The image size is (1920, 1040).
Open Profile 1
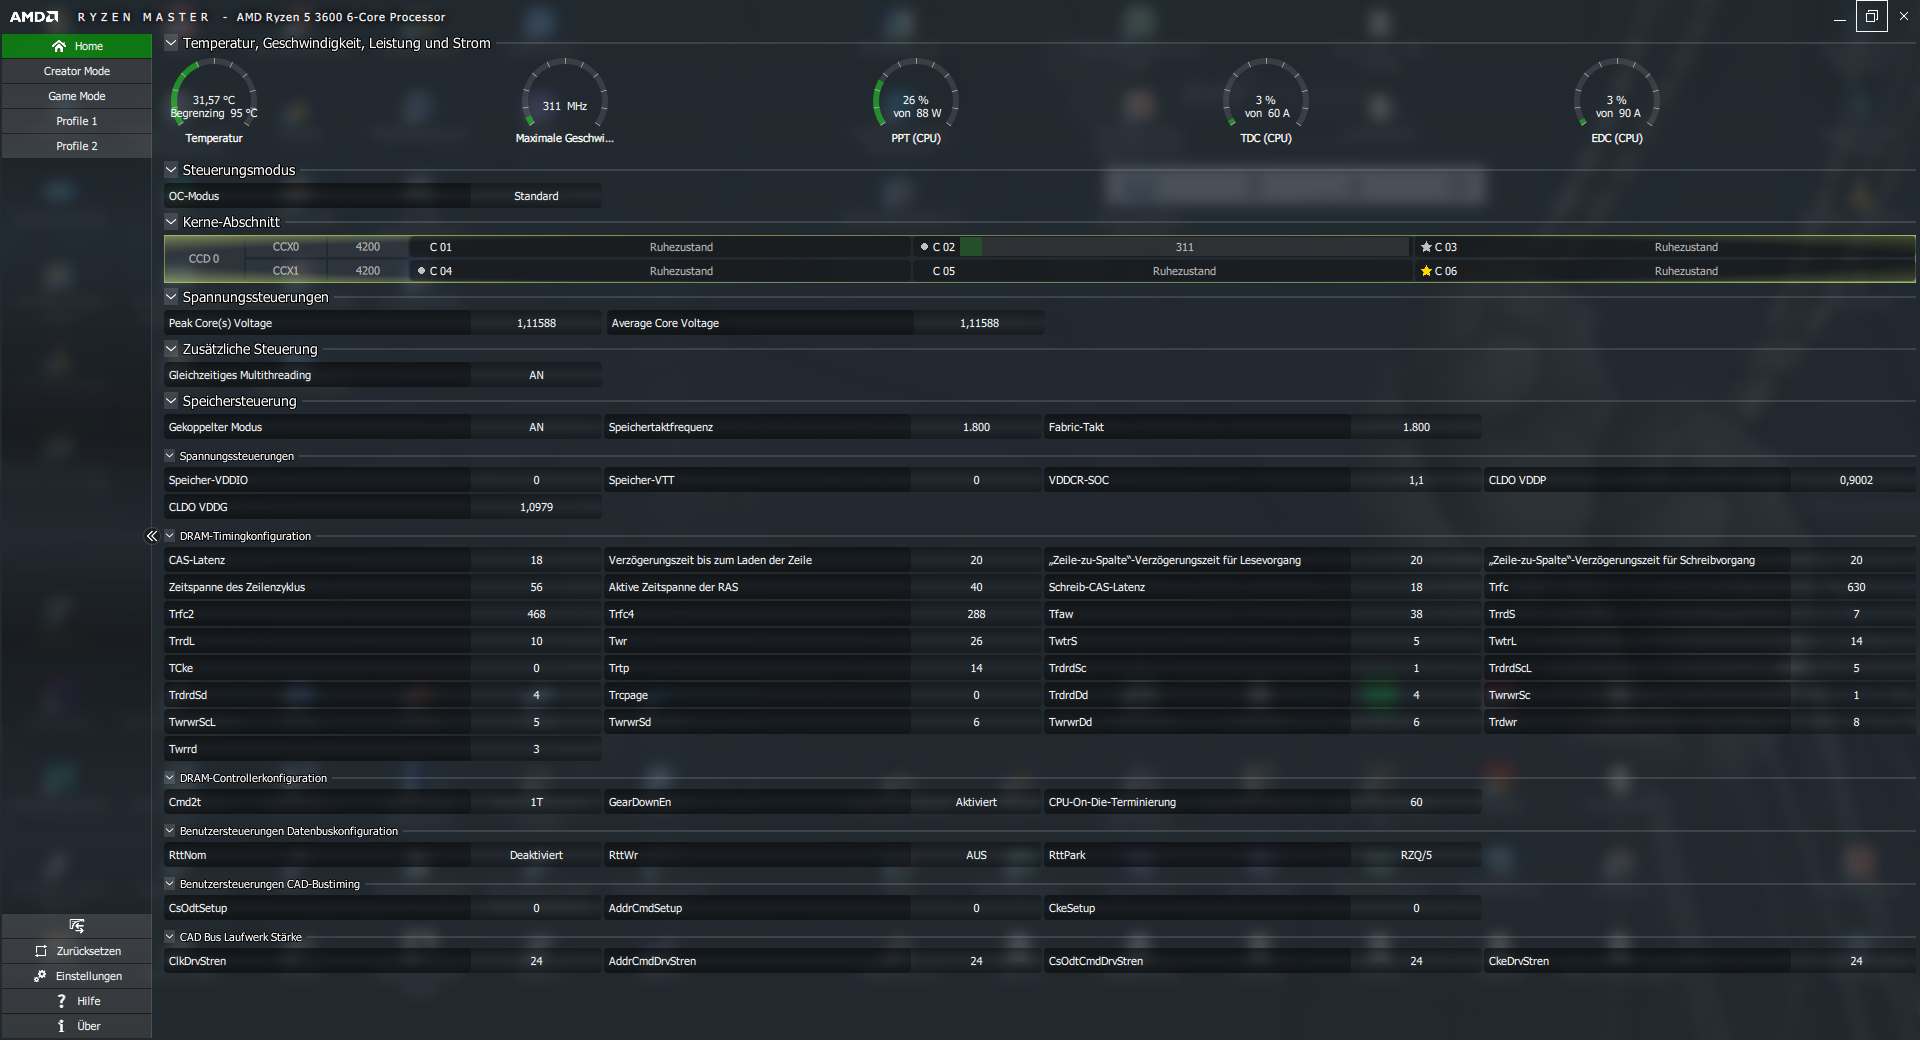pos(77,121)
